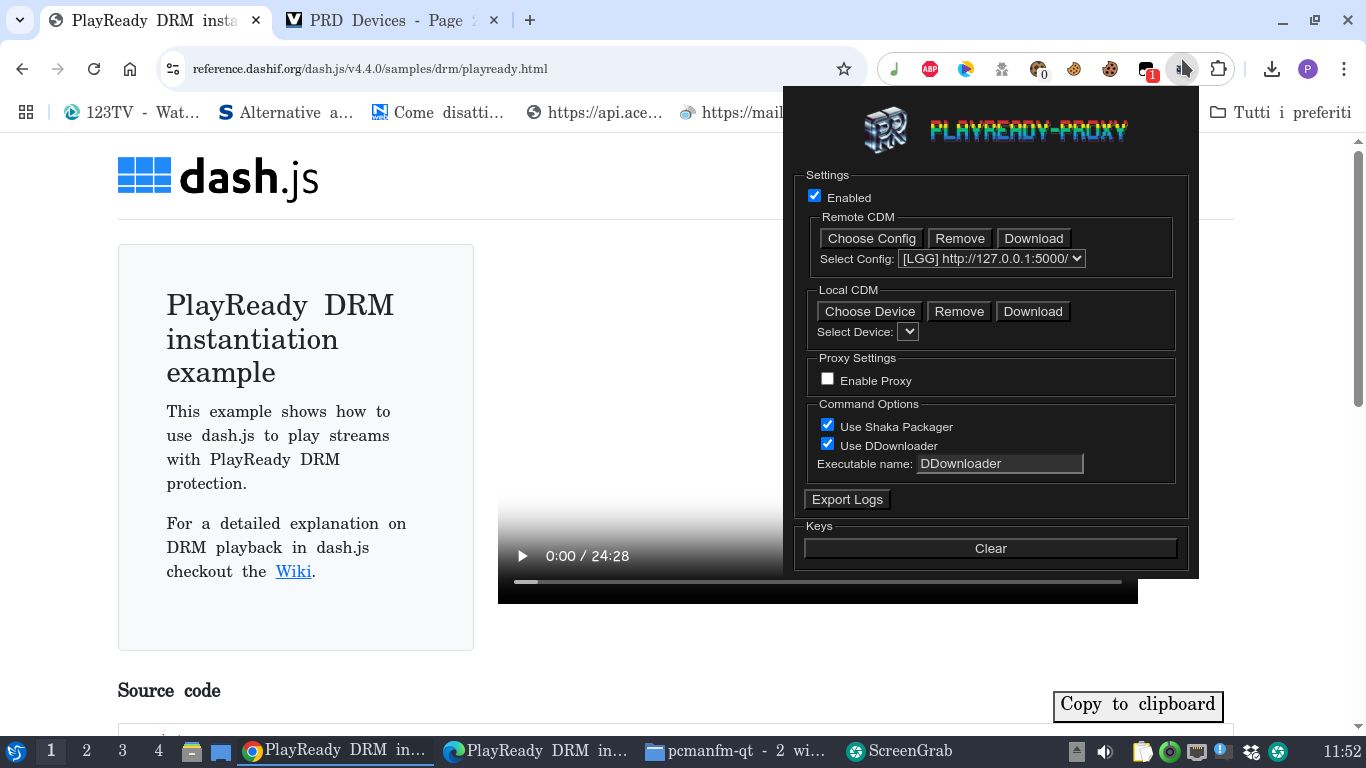Switch to pcmanfm-qt file manager in taskbar

tap(735, 751)
